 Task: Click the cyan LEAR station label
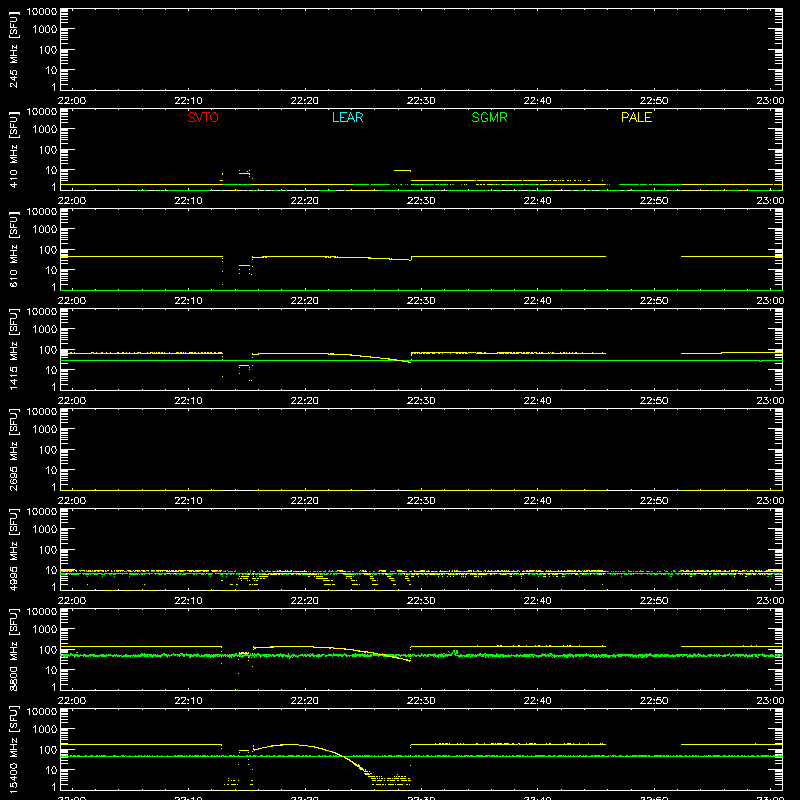tap(347, 117)
